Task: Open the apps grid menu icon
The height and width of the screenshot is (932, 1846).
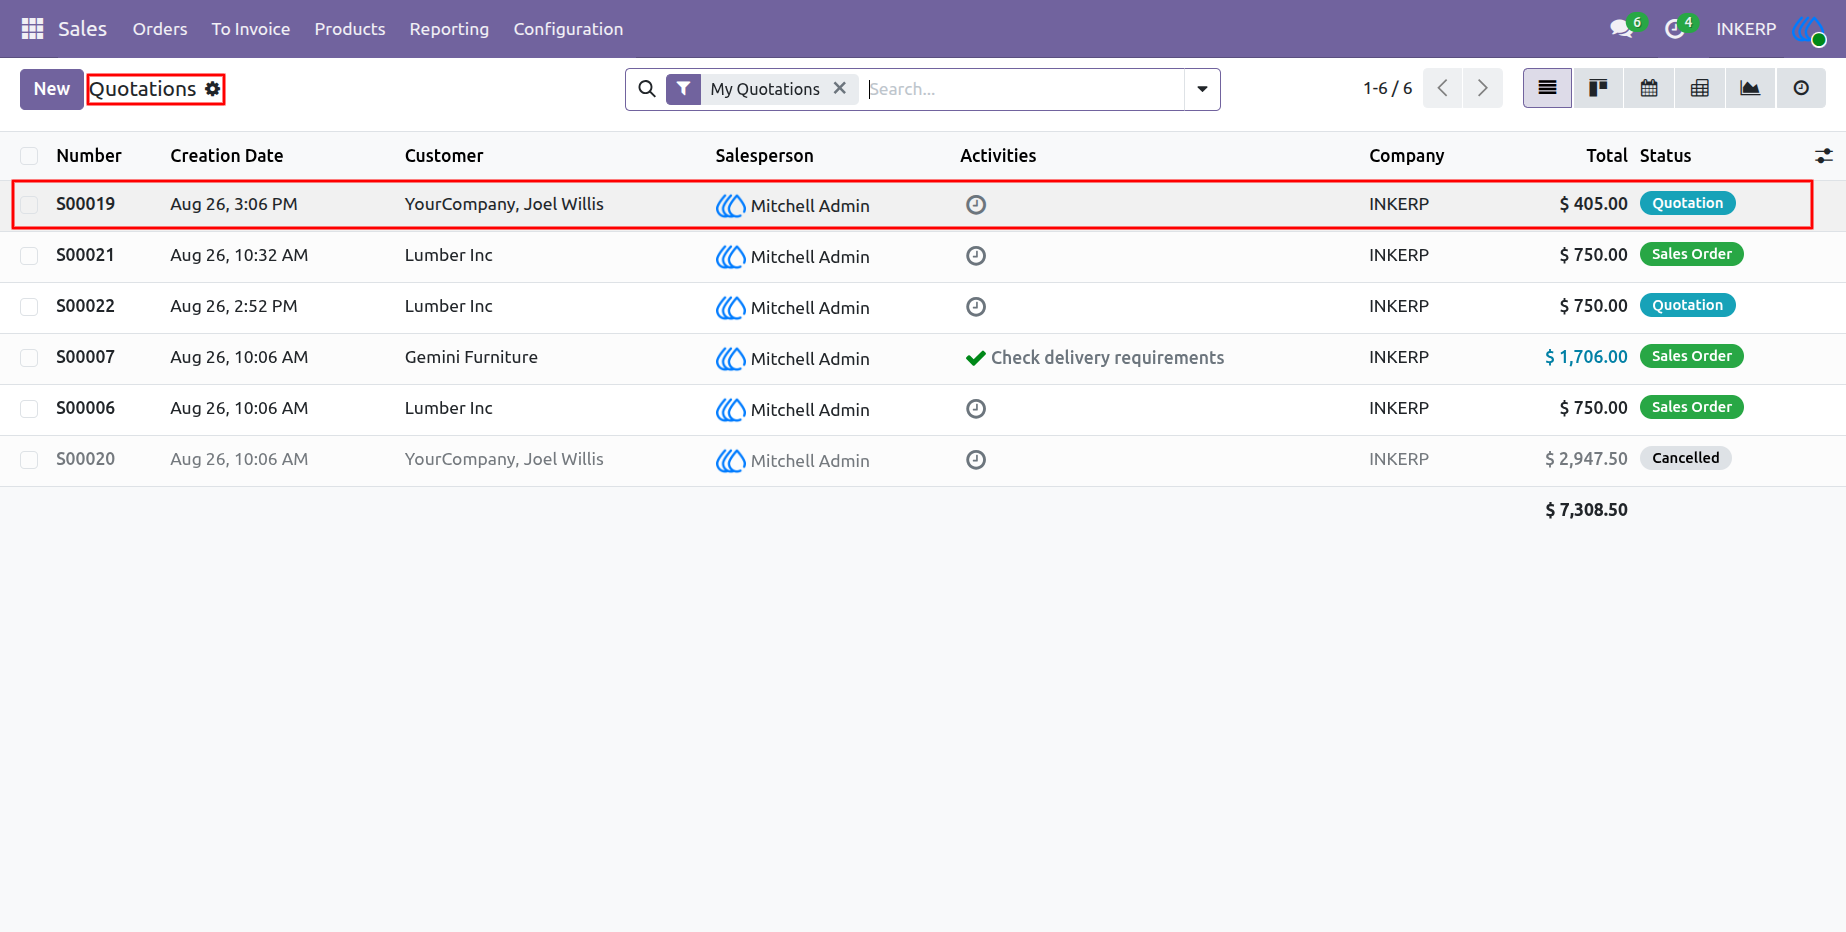Action: (x=32, y=29)
